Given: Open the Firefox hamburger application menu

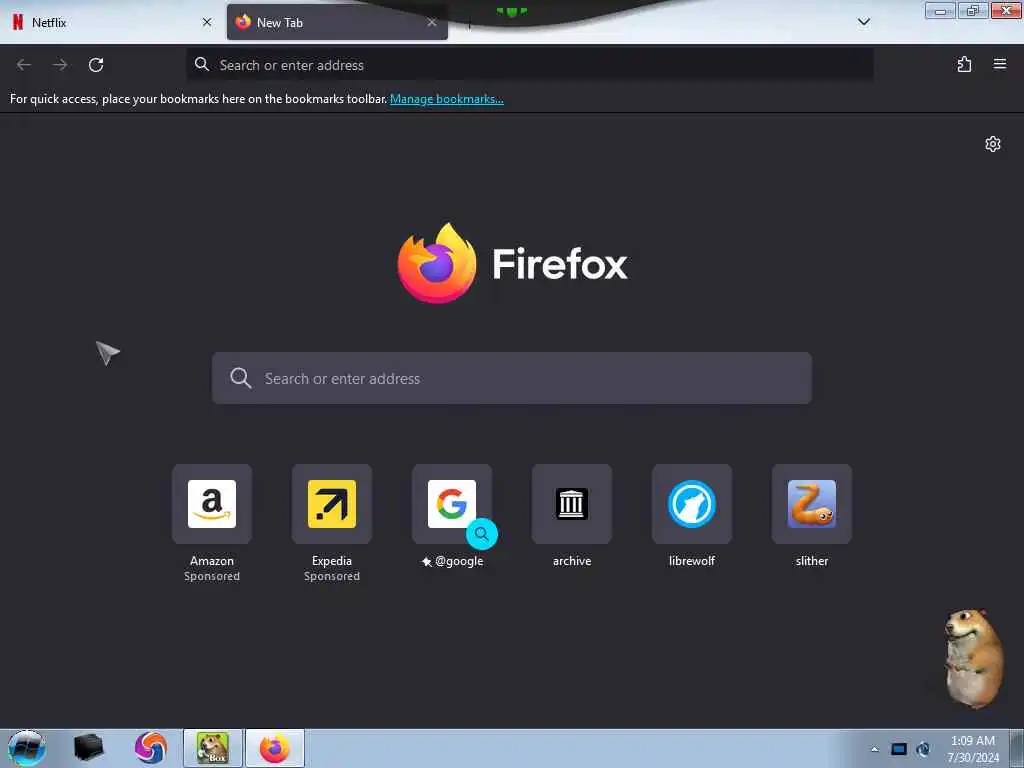Looking at the screenshot, I should point(1000,64).
